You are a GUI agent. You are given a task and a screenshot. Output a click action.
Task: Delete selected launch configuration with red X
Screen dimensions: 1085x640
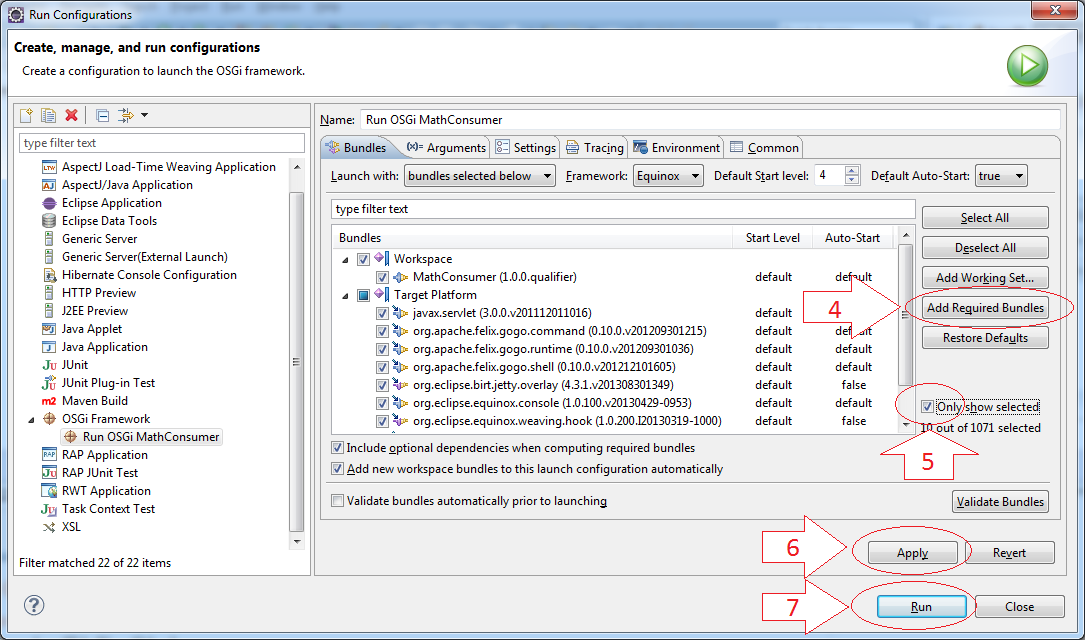[x=71, y=116]
